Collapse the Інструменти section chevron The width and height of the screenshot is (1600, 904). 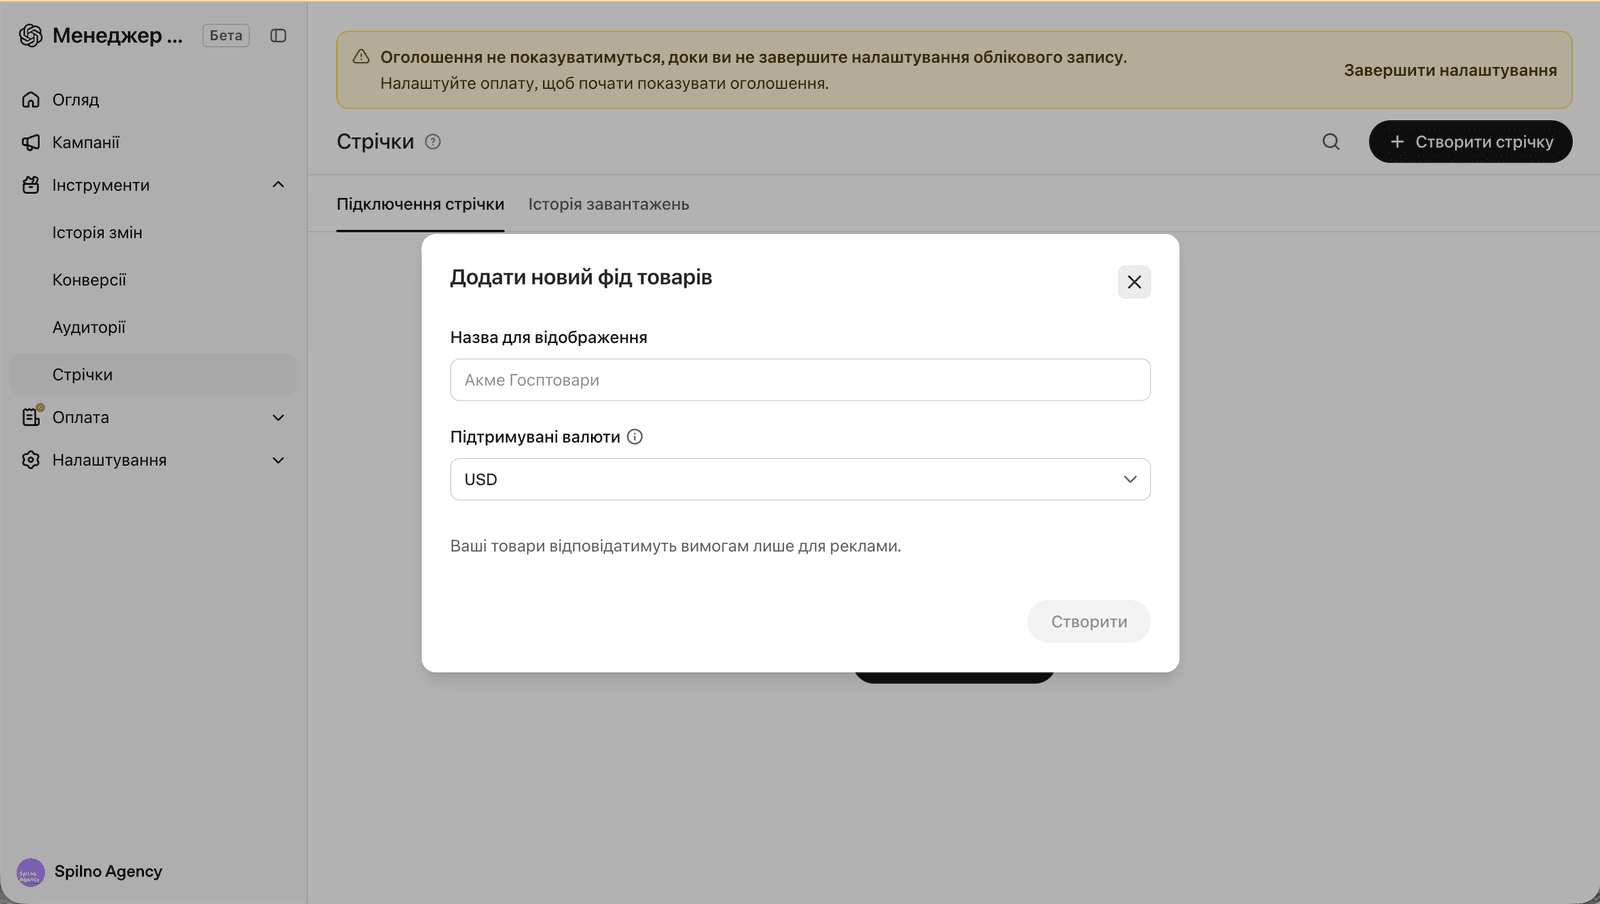(278, 185)
